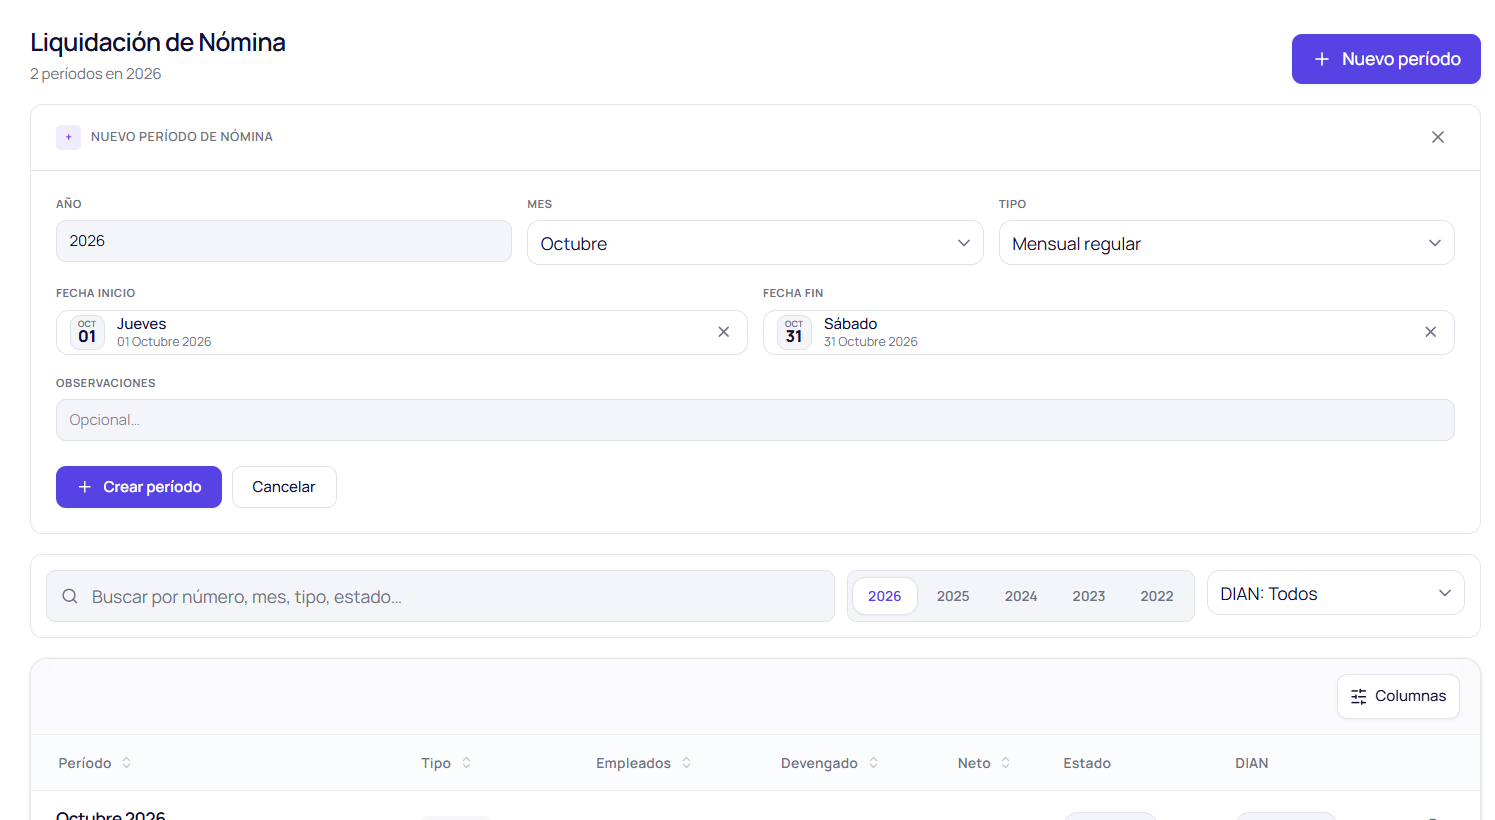Click the Nuevo período button
Screen dimensions: 1495x820
click(1386, 59)
